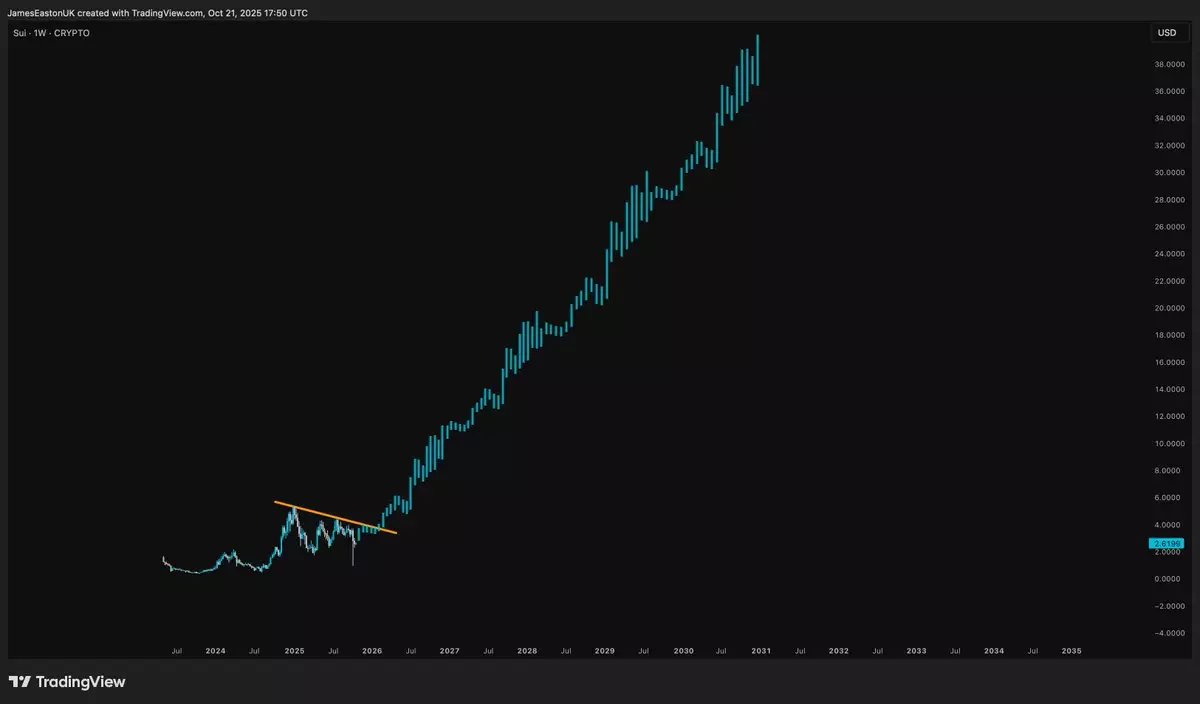Click the 2031 label on time axis
The width and height of the screenshot is (1200, 704).
tap(760, 651)
